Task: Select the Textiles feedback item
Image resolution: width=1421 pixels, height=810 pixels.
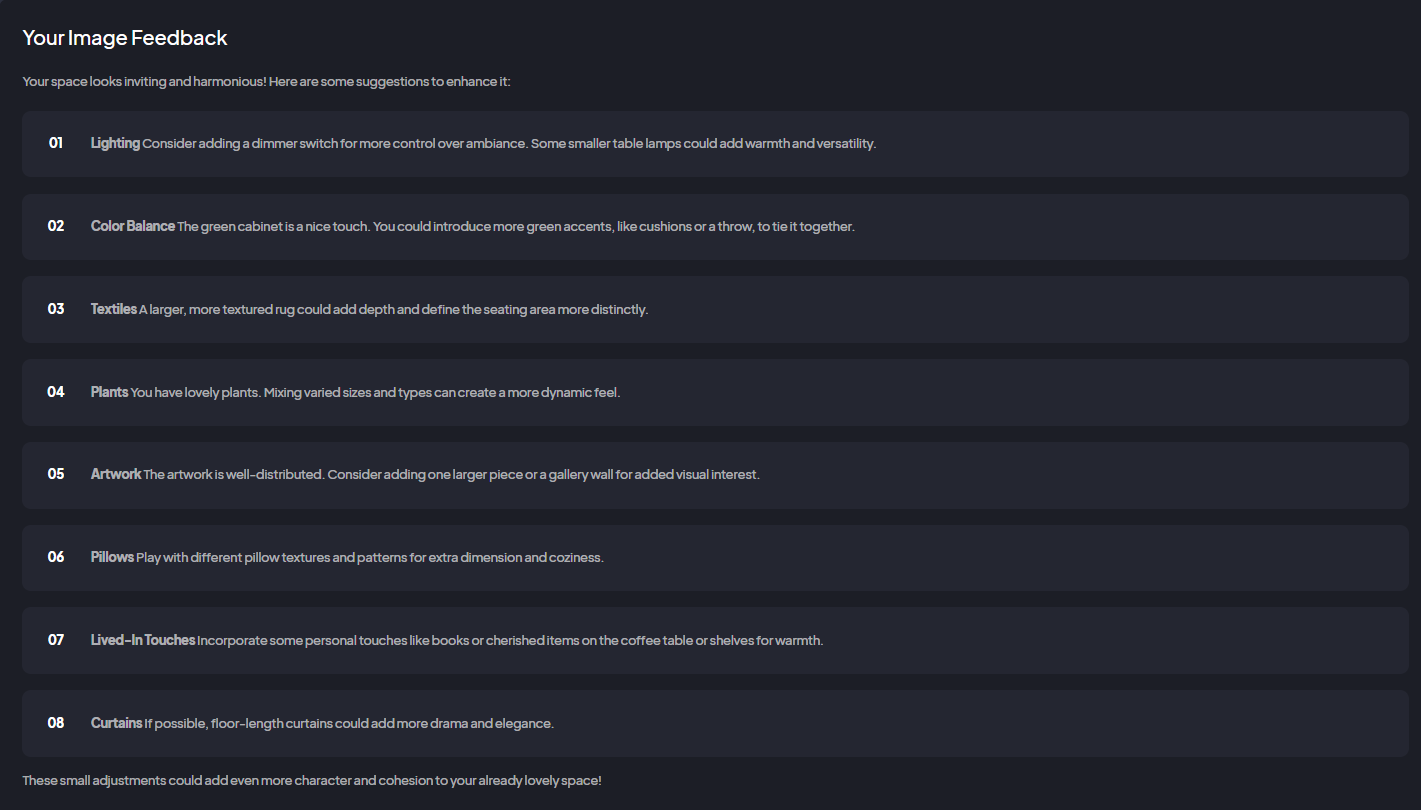Action: tap(114, 309)
